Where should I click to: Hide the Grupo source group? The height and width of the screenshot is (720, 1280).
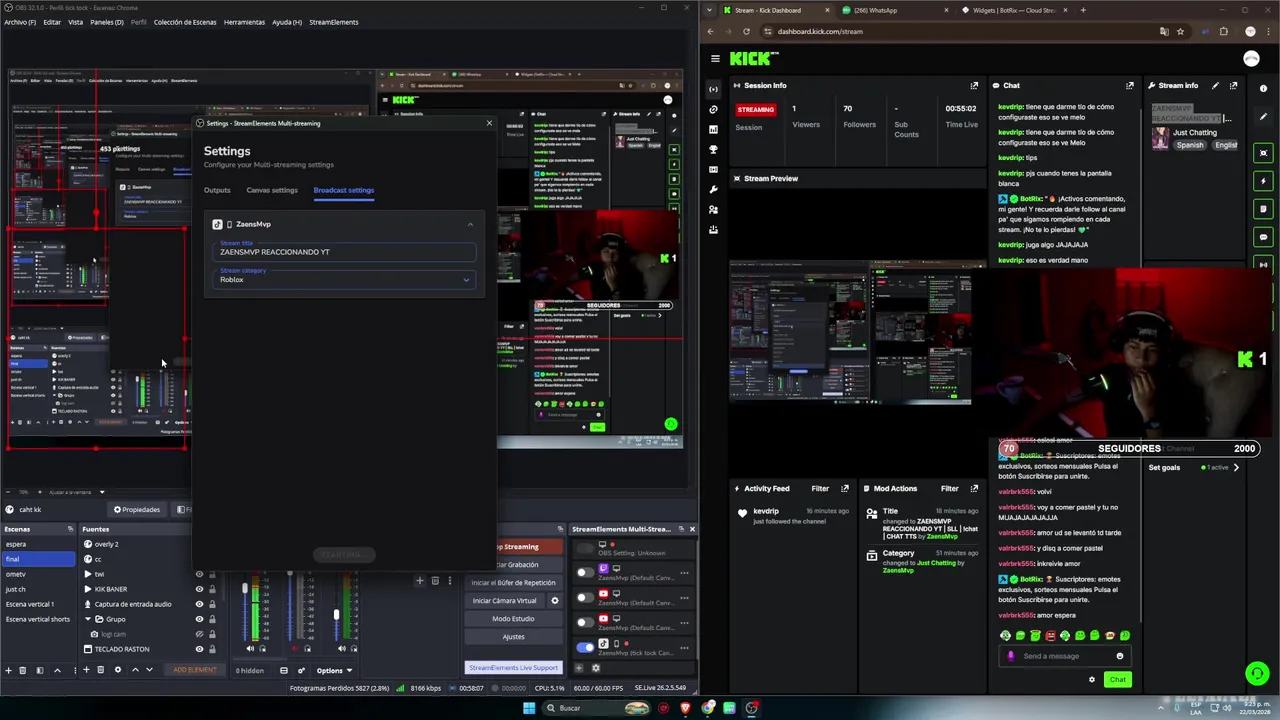(x=199, y=619)
